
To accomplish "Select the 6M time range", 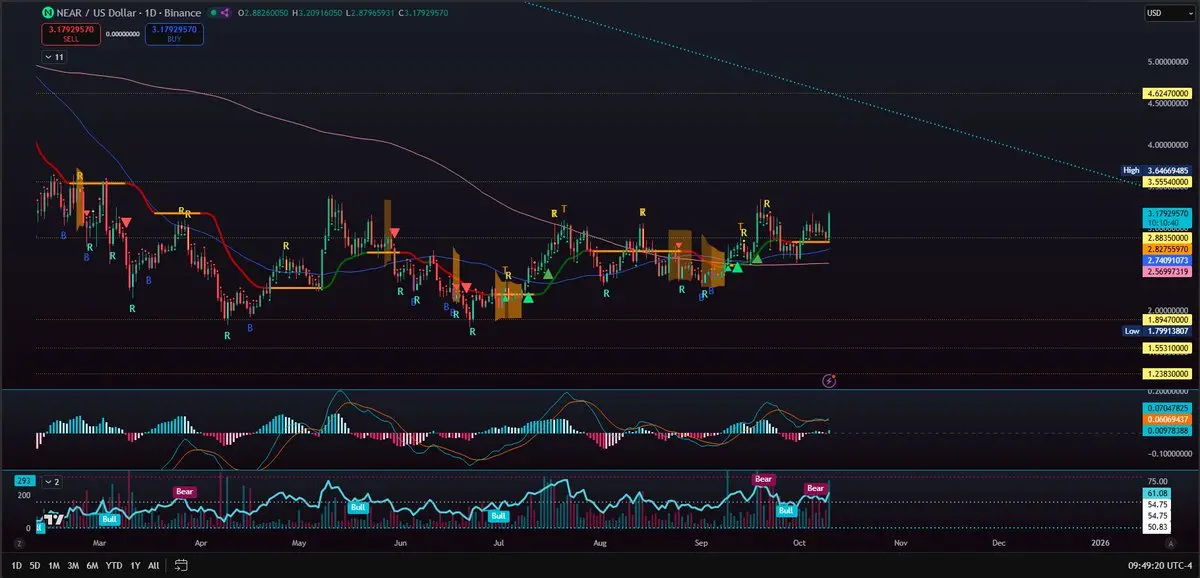I will click(92, 566).
